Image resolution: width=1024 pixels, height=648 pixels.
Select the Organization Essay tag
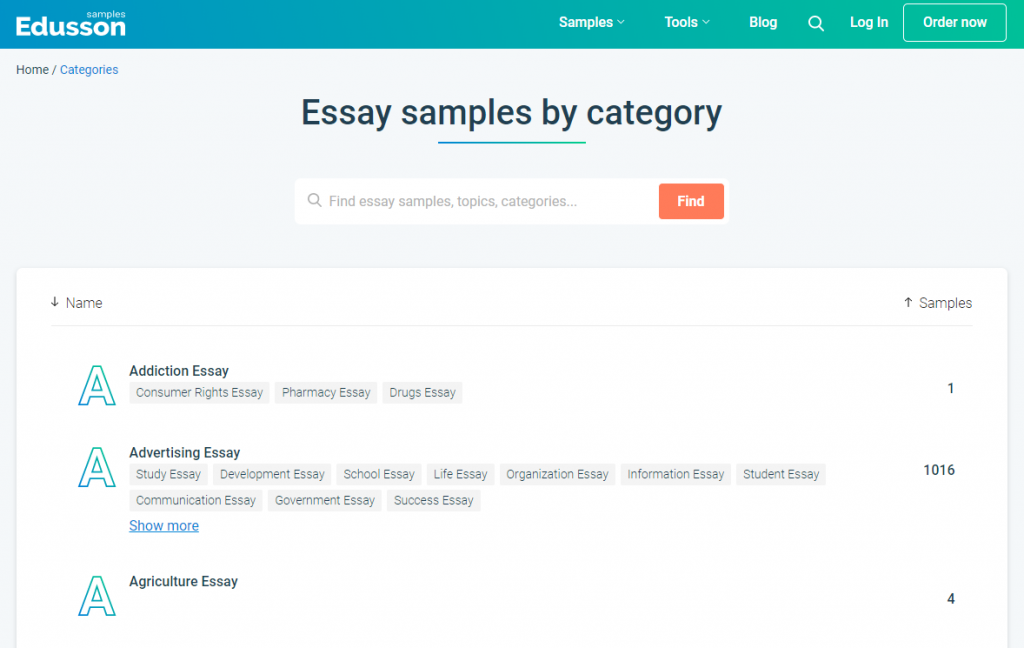pos(557,474)
